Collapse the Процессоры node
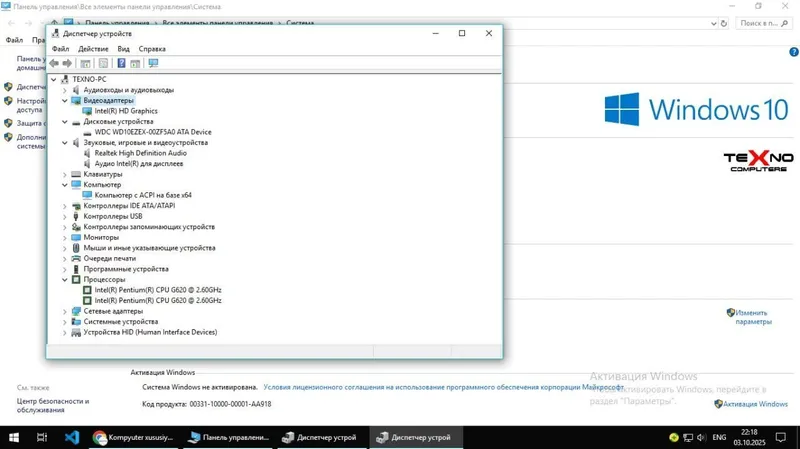Viewport: 800px width, 449px height. click(x=65, y=280)
